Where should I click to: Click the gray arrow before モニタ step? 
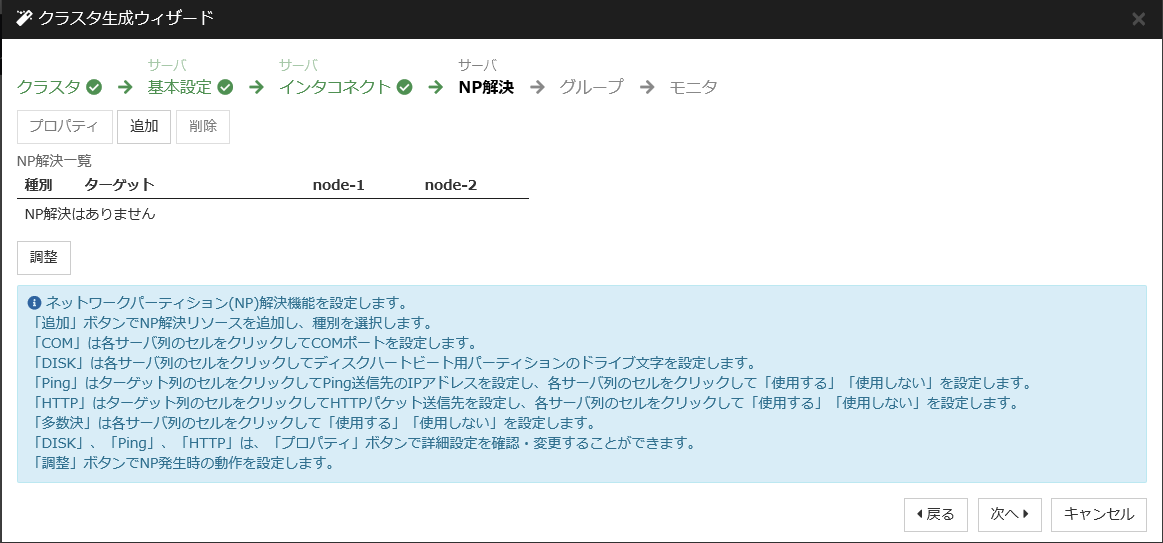tap(647, 87)
